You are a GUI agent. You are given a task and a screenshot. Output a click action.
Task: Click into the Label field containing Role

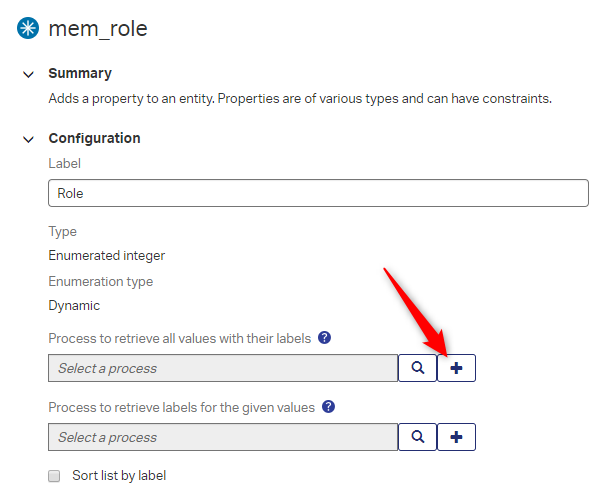click(318, 193)
